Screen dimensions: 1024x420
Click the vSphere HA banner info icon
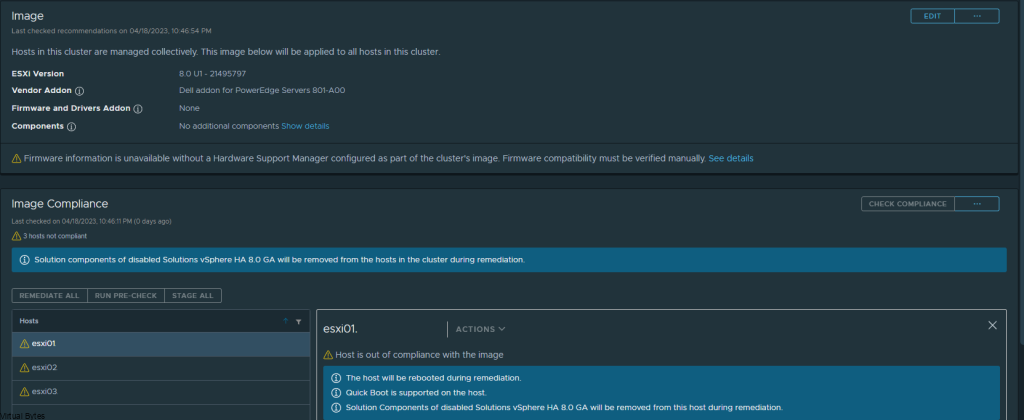click(25, 260)
